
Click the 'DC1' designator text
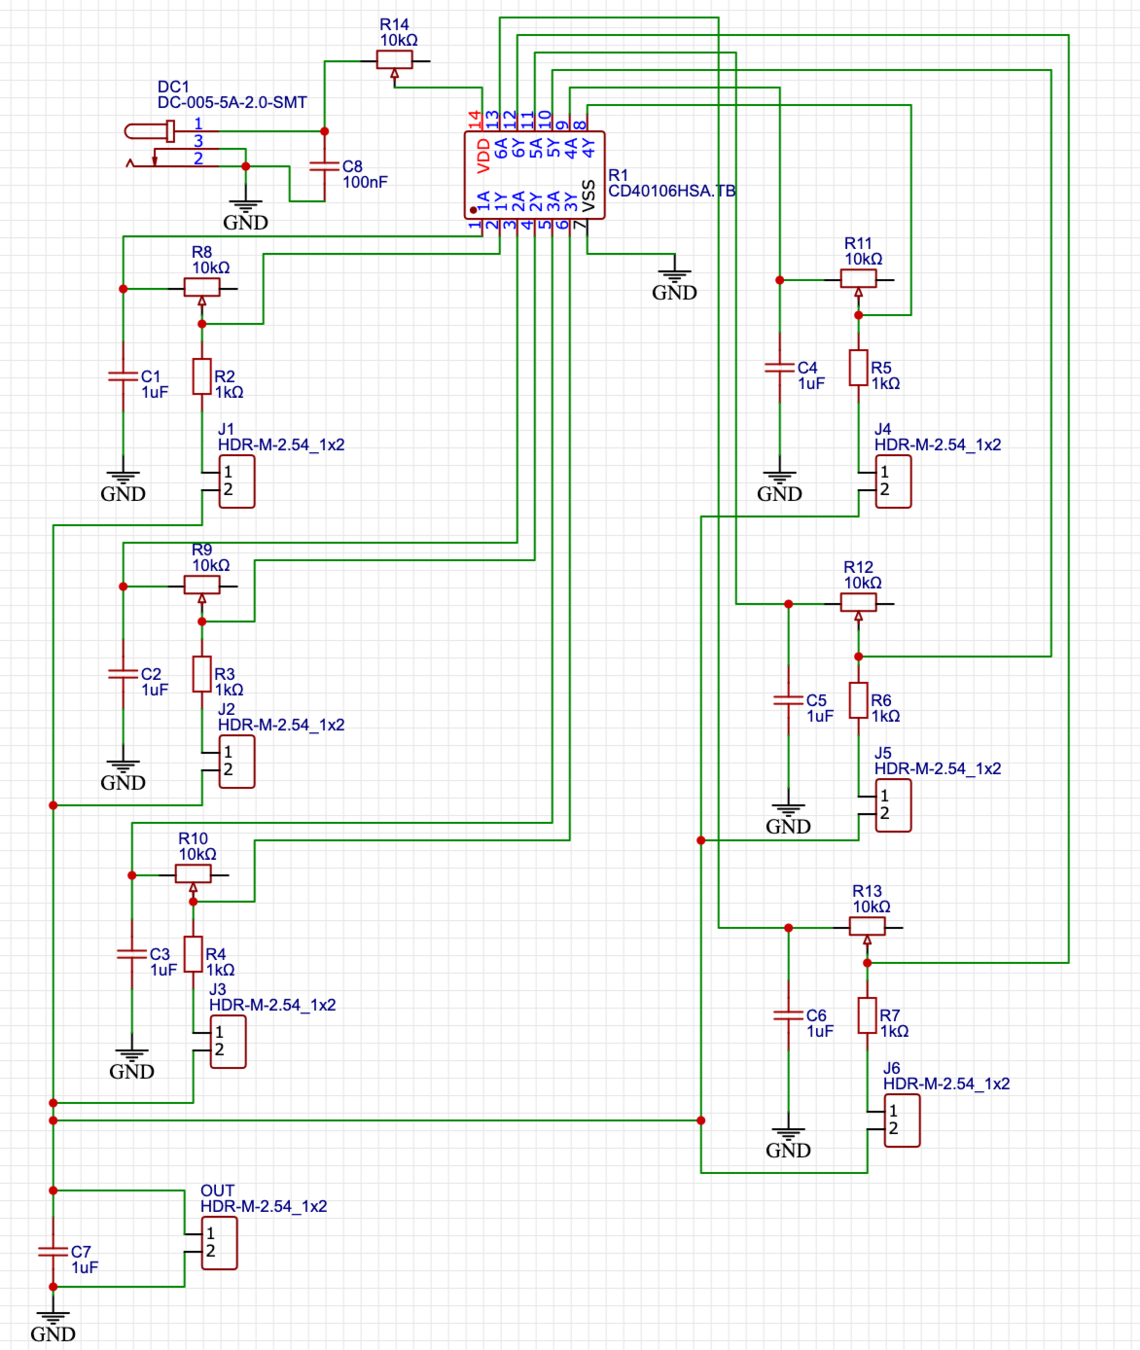pyautogui.click(x=173, y=87)
